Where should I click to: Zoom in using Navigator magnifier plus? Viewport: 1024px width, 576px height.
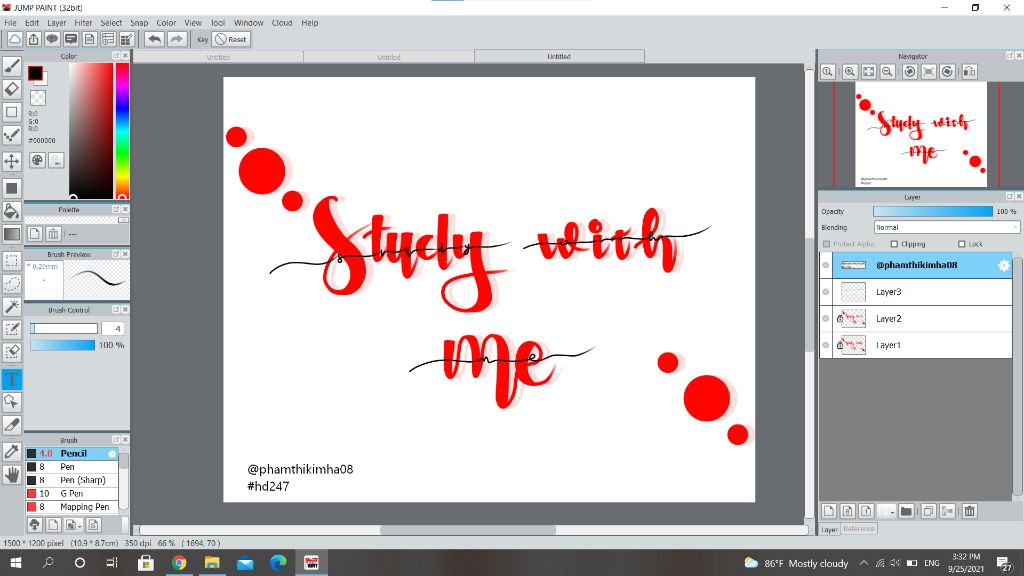(850, 71)
